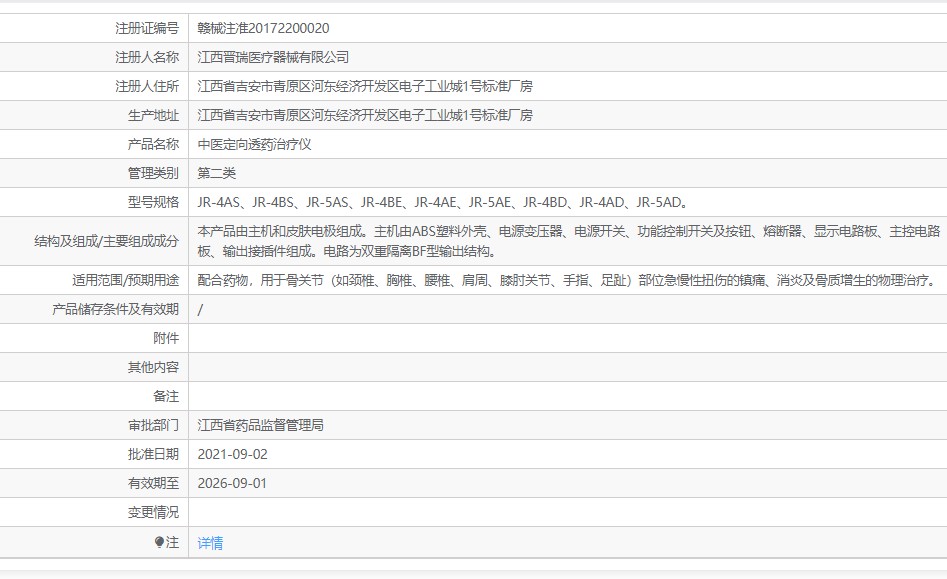Click the 变更情况 label

pos(153,512)
